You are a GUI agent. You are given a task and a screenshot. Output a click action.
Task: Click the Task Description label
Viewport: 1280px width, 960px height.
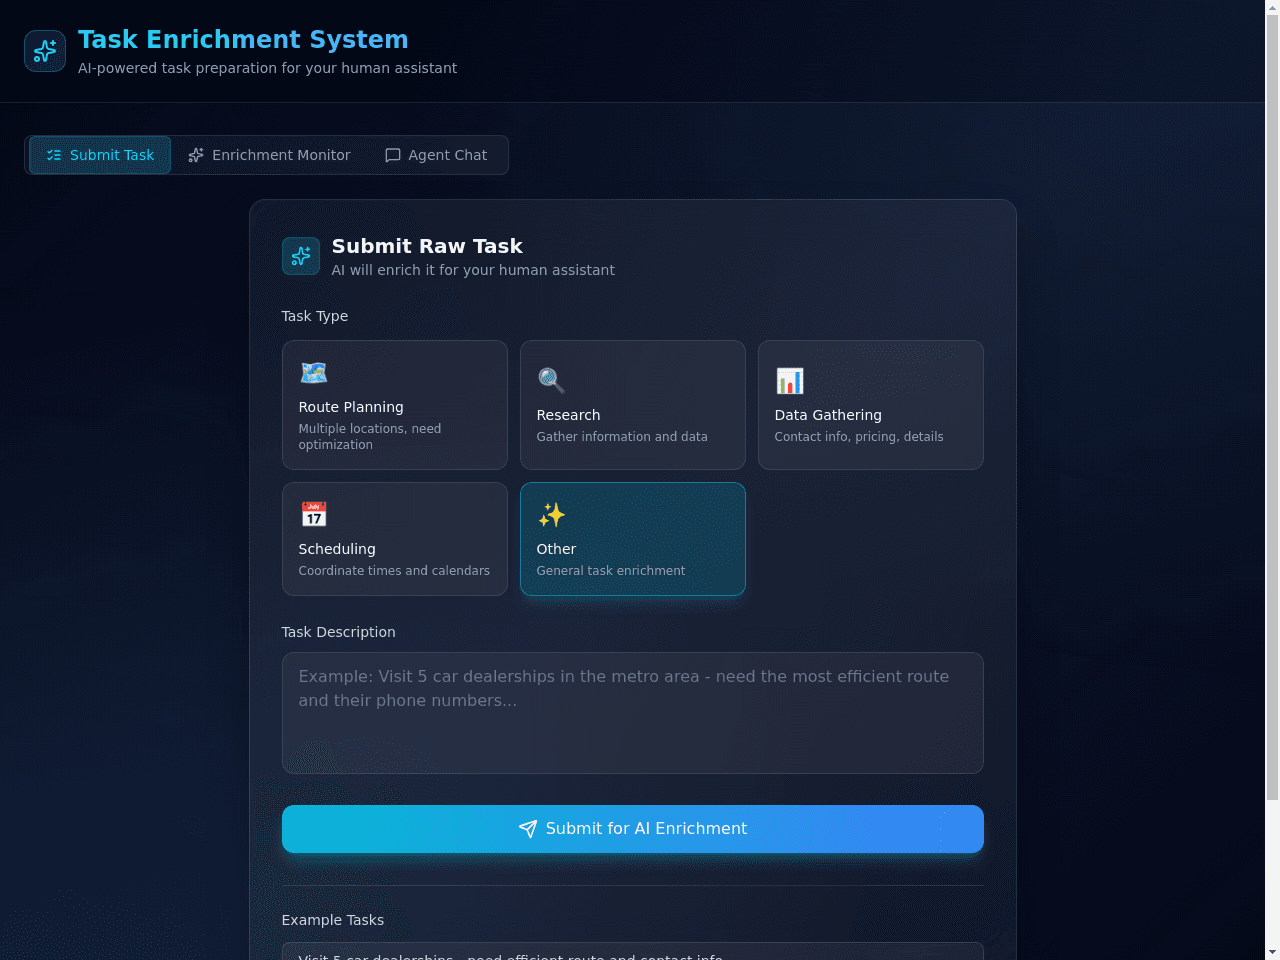[x=339, y=632]
